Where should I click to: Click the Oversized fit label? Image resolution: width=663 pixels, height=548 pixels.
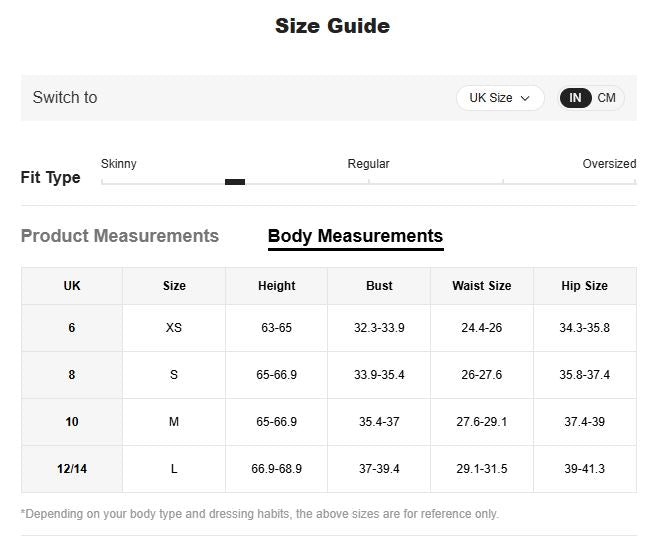tap(609, 164)
